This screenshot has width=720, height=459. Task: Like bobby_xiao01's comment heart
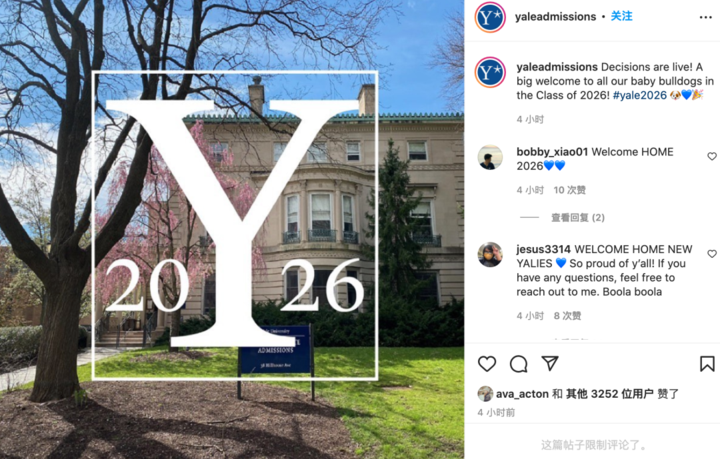click(712, 157)
